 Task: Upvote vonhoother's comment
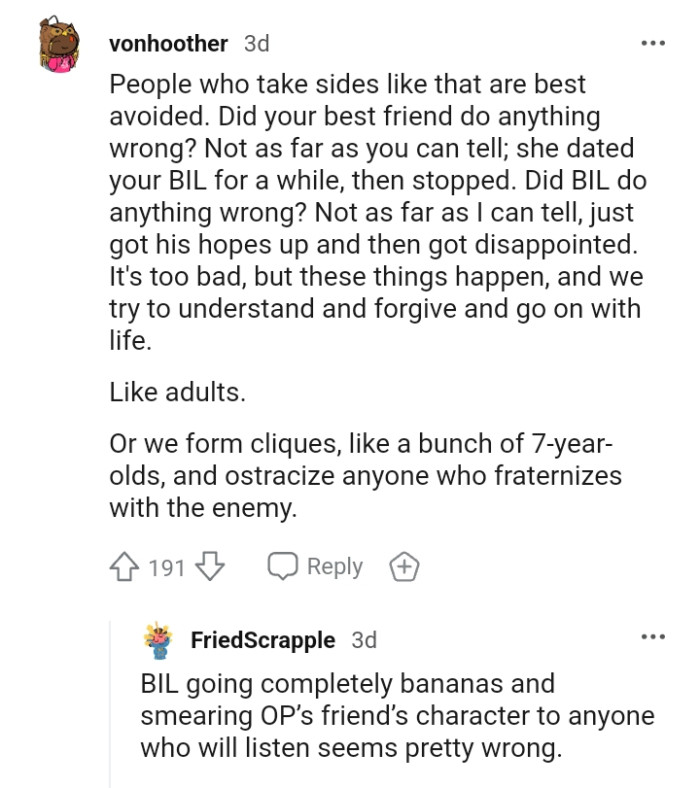(x=125, y=567)
